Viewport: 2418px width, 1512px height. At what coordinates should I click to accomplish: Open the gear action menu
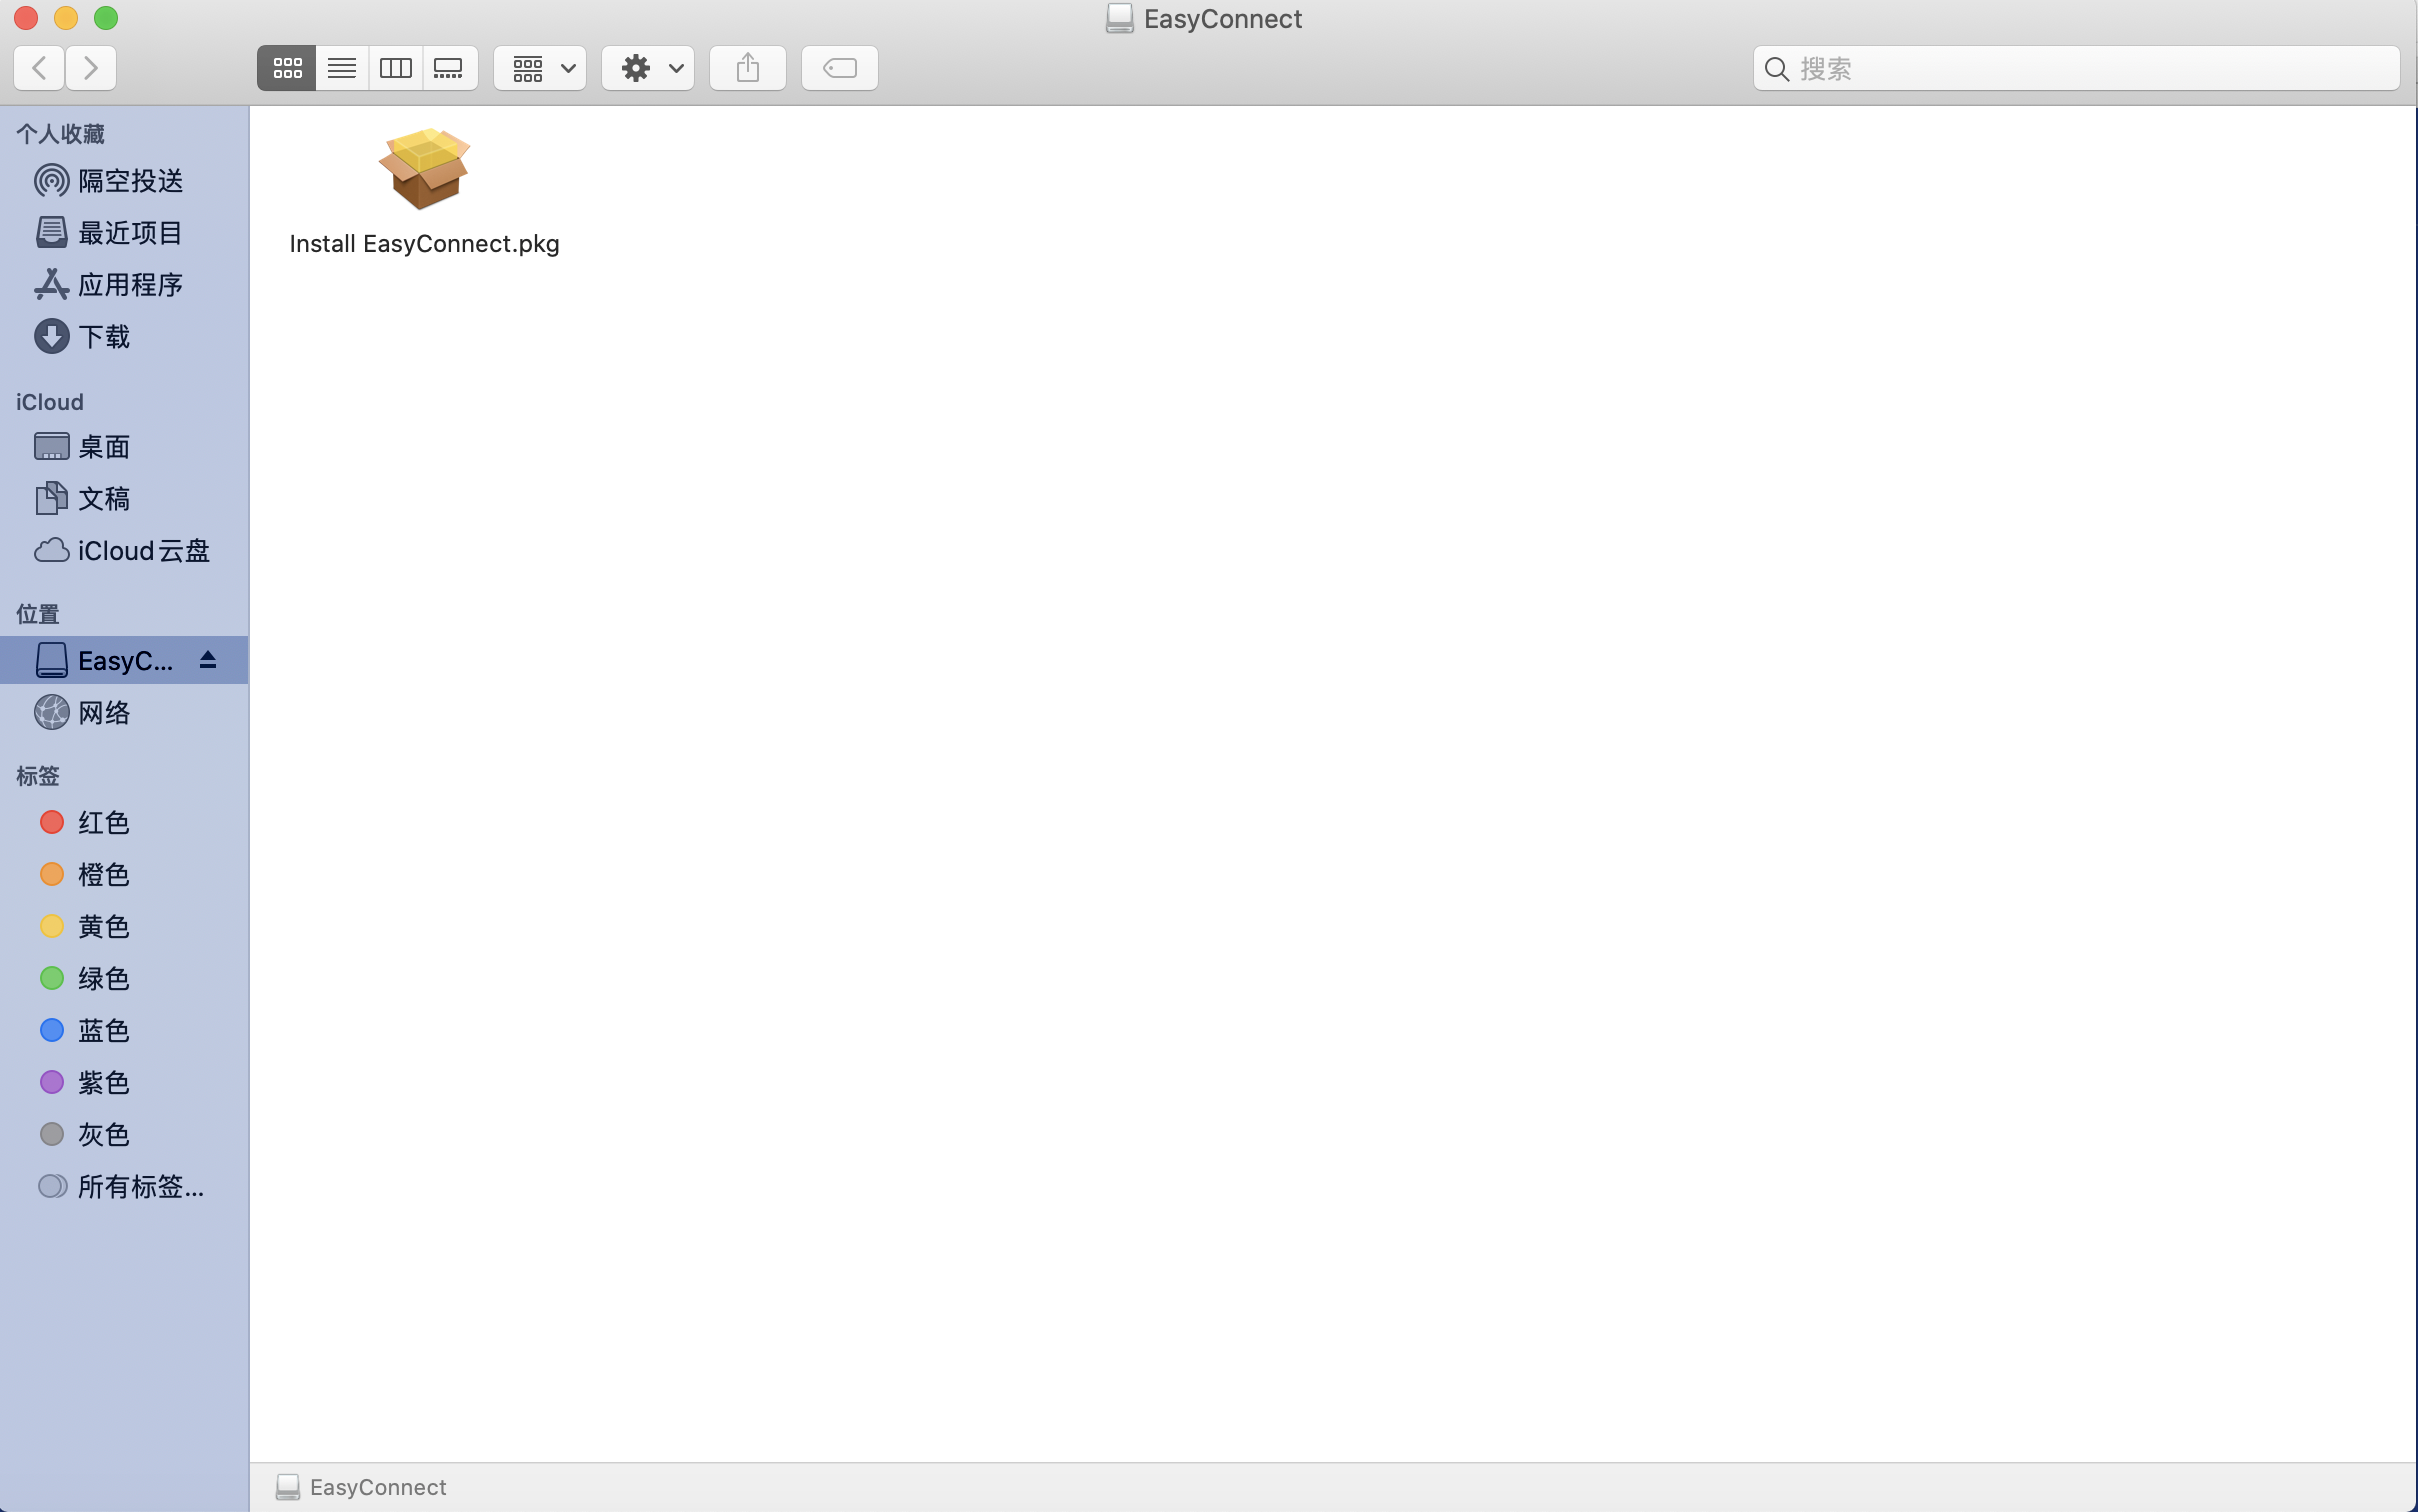tap(649, 68)
